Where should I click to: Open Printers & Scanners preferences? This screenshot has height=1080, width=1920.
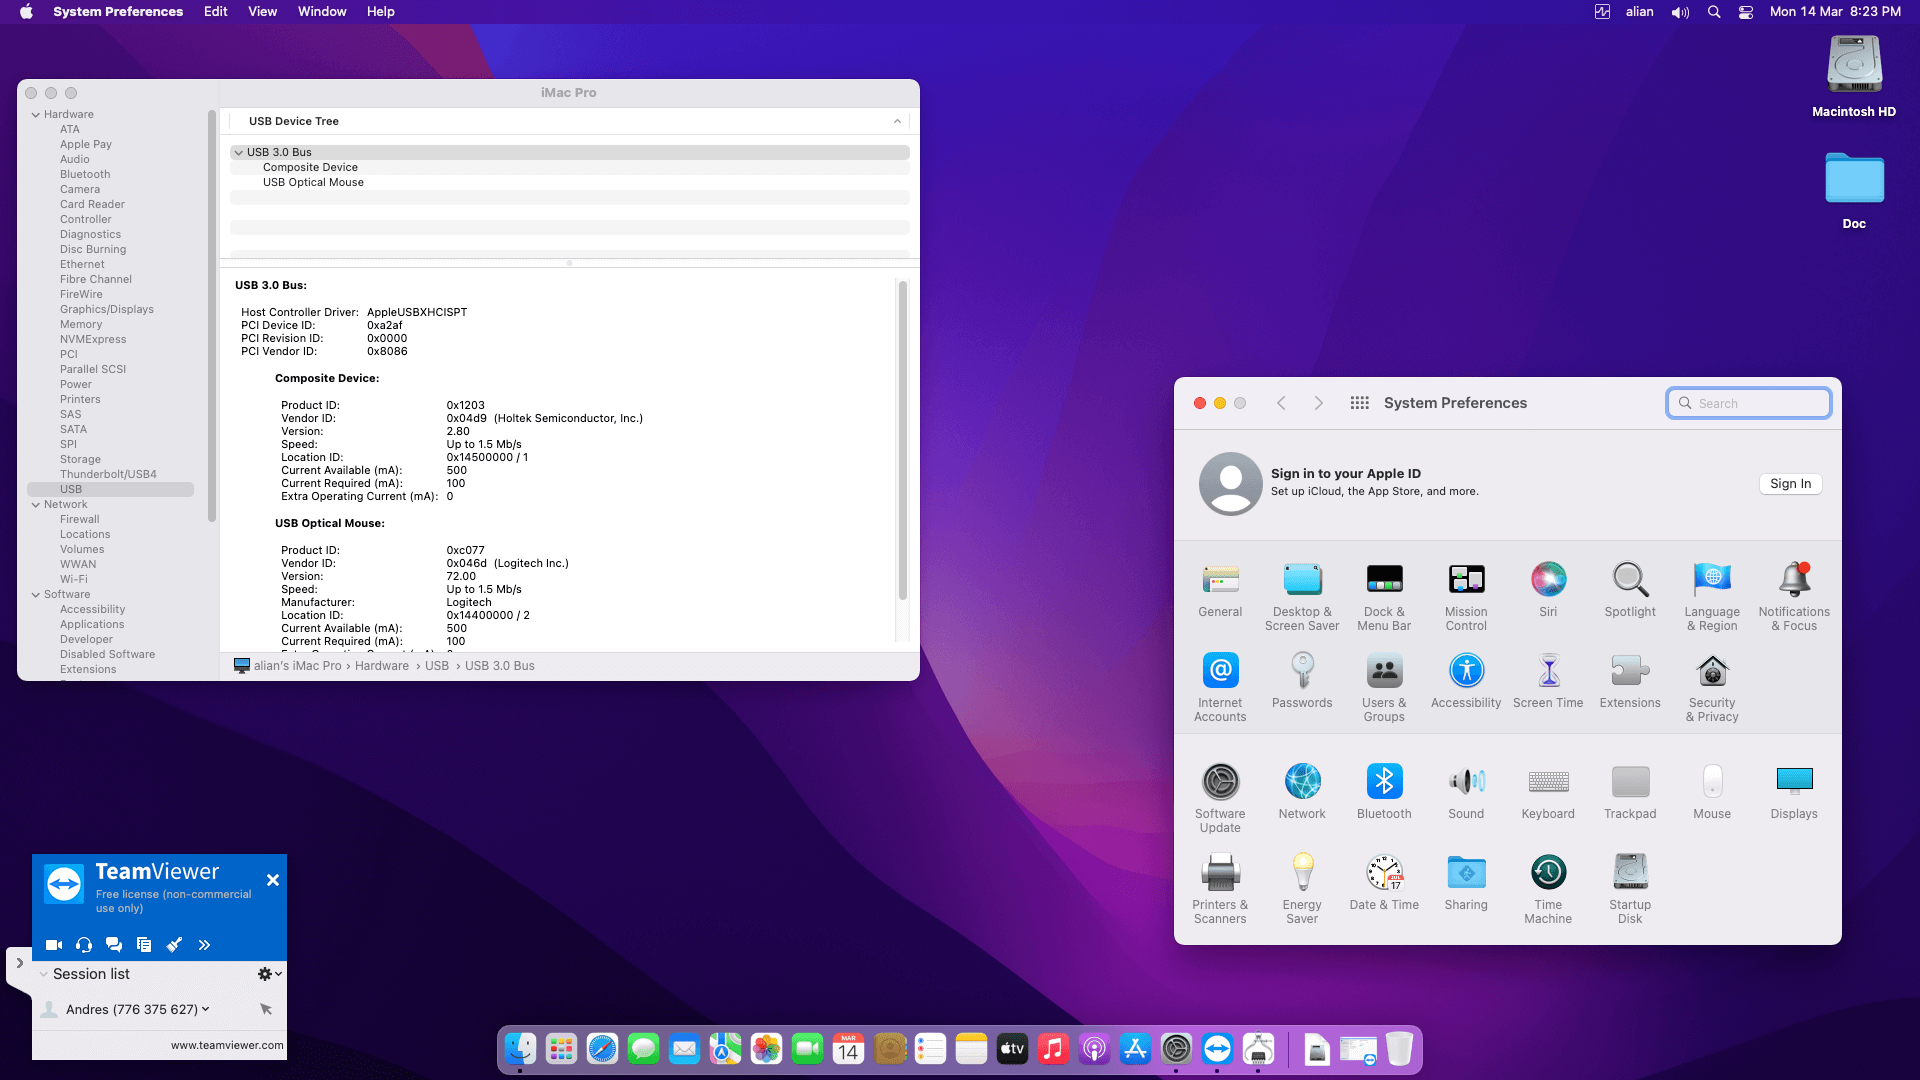pyautogui.click(x=1220, y=889)
